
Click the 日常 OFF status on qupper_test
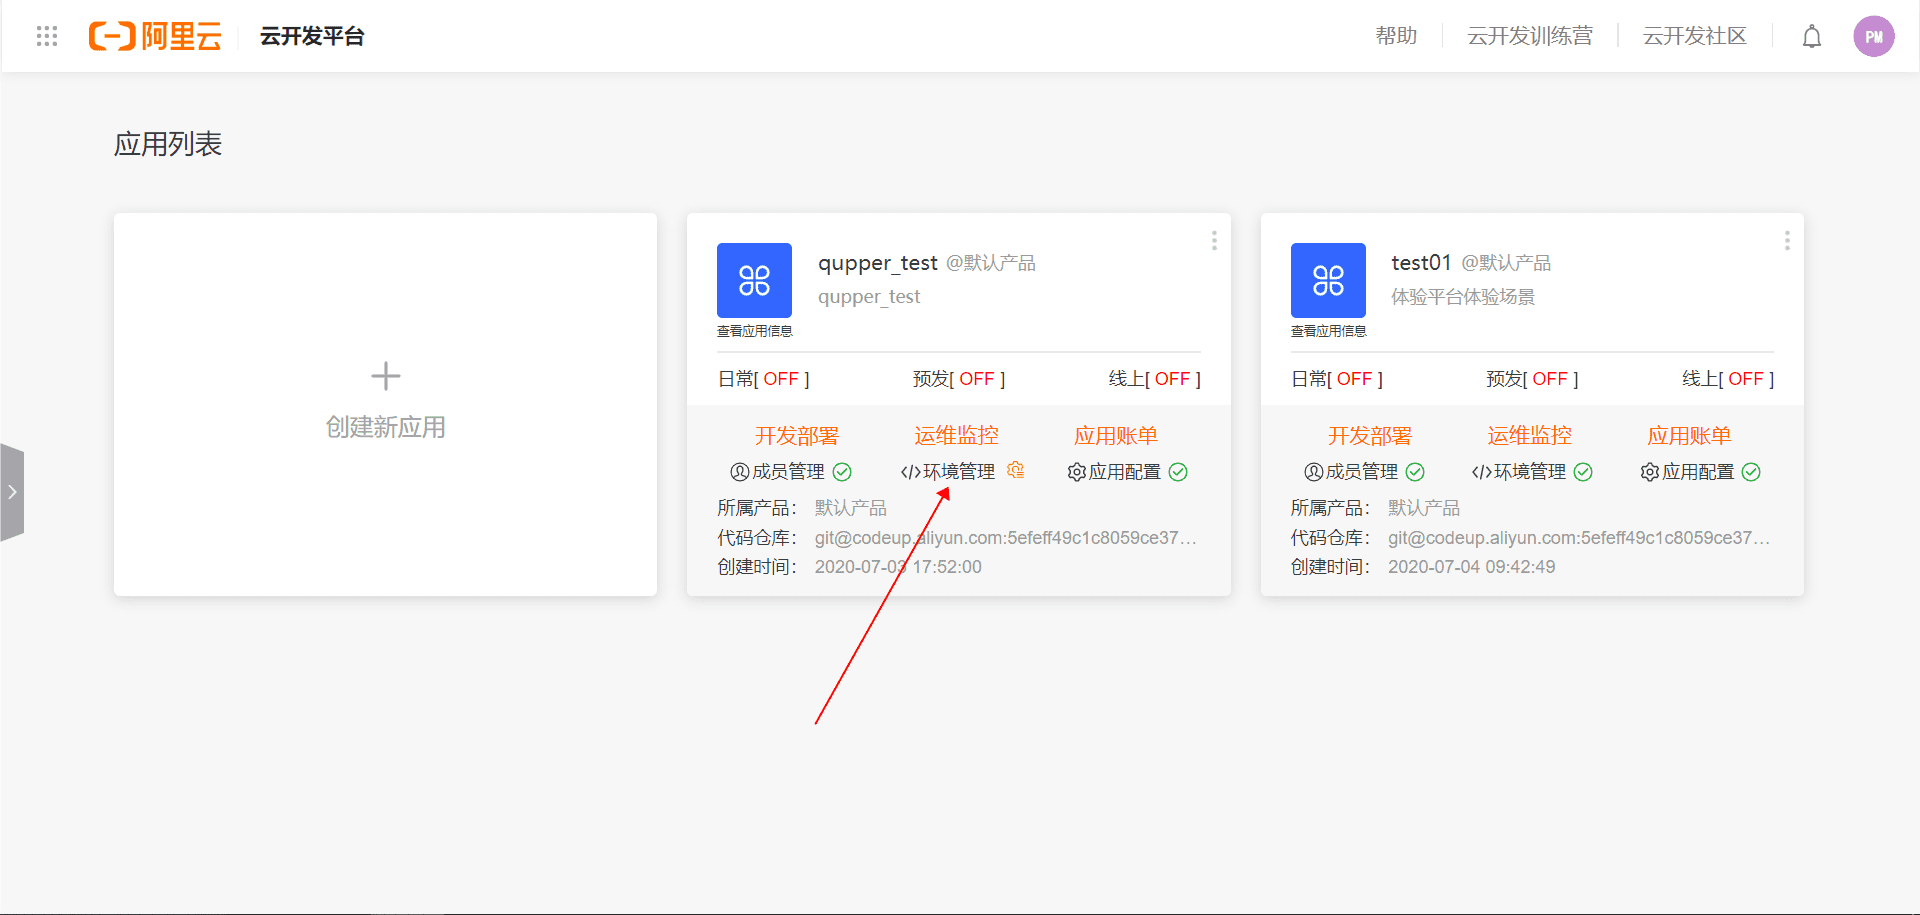pyautogui.click(x=764, y=379)
